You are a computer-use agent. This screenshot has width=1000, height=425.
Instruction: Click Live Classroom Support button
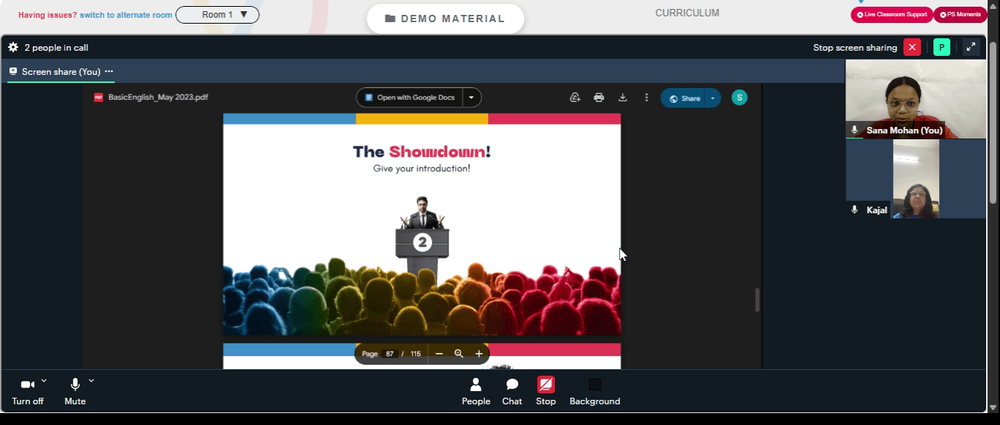892,14
